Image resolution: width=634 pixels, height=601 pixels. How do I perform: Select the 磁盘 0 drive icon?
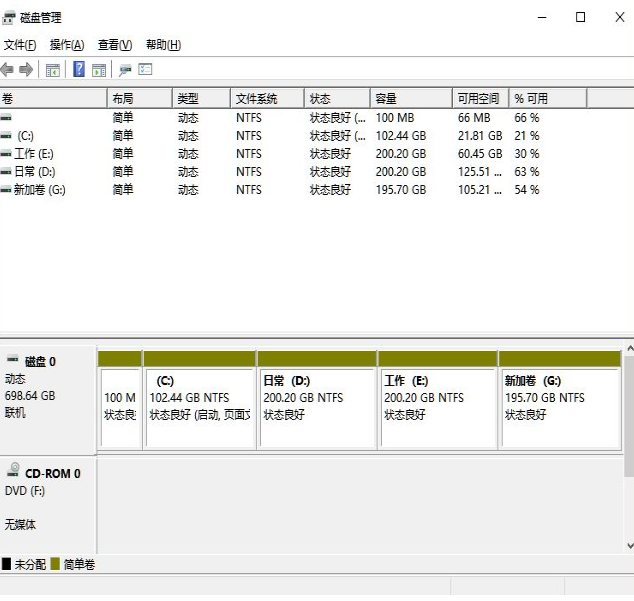coord(13,358)
